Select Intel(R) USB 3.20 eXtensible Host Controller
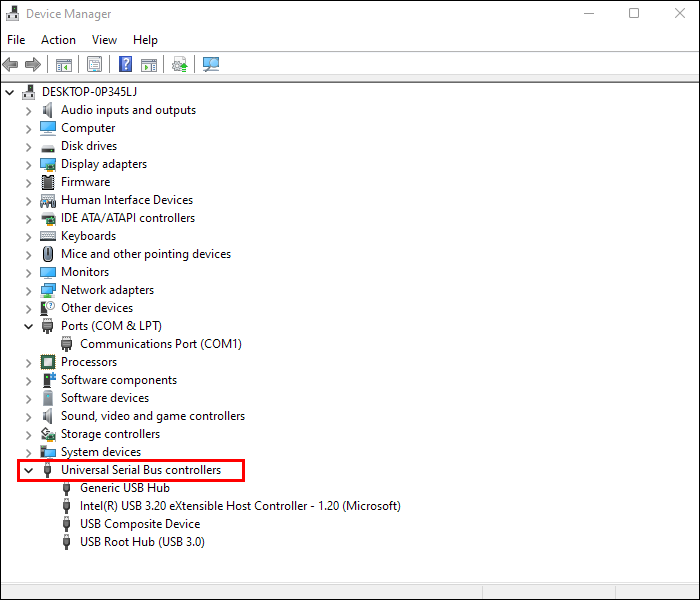The width and height of the screenshot is (700, 600). [x=240, y=506]
